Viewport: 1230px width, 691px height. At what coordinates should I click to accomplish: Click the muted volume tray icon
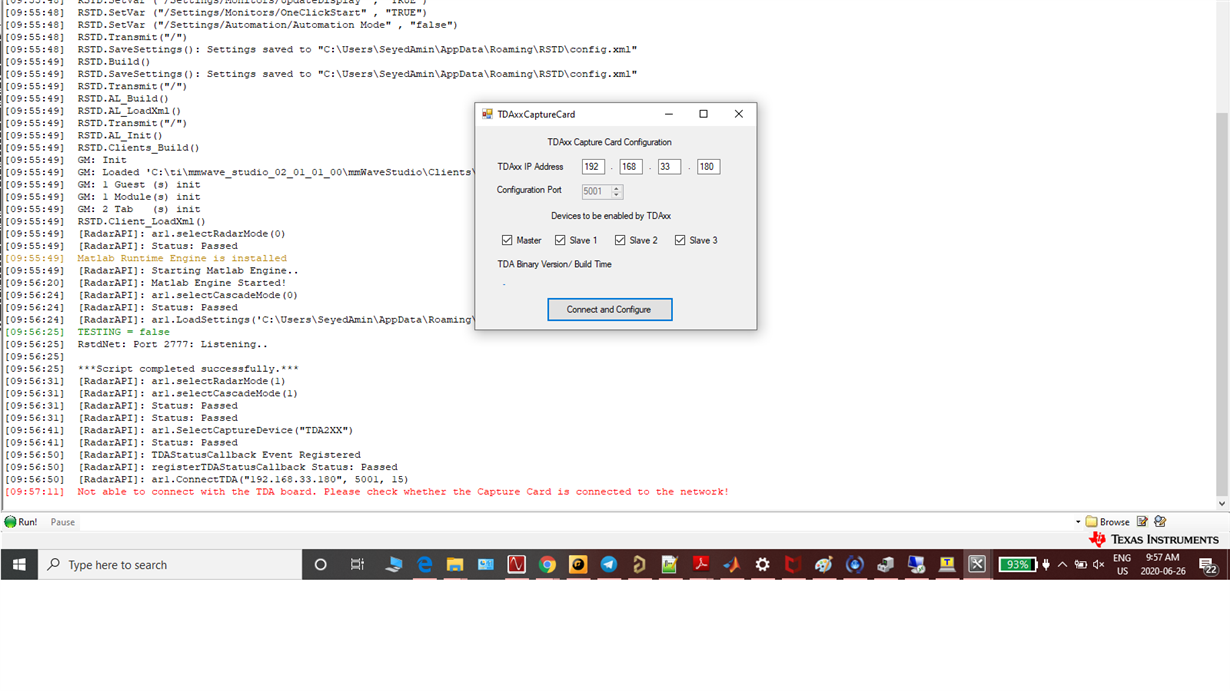tap(1098, 564)
